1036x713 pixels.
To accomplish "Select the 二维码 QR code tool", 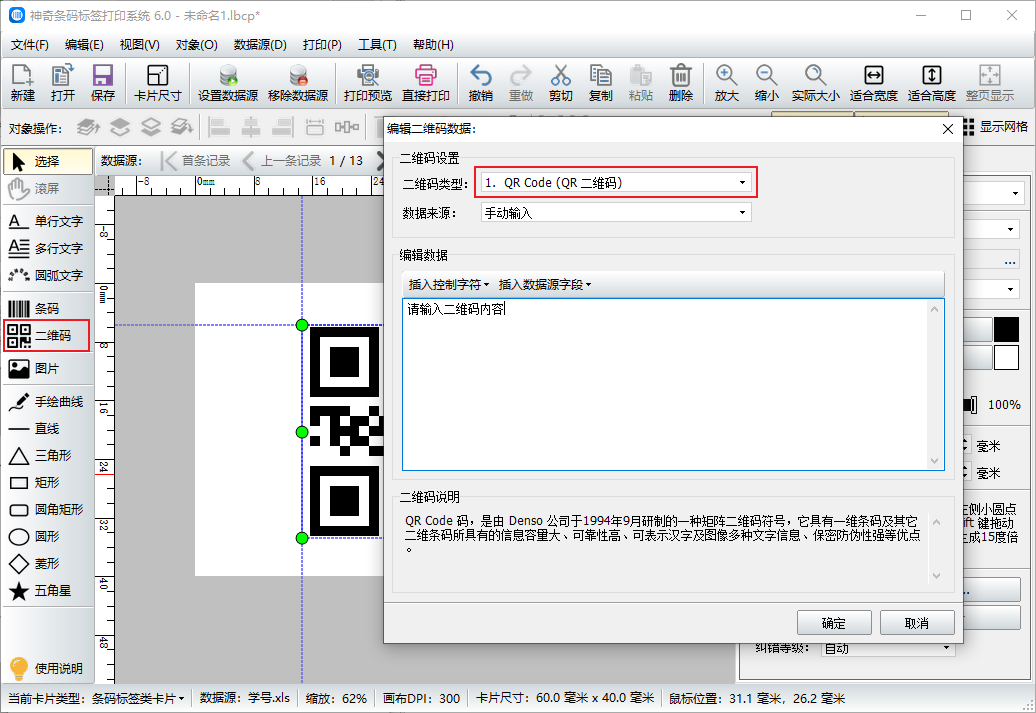I will (x=46, y=336).
